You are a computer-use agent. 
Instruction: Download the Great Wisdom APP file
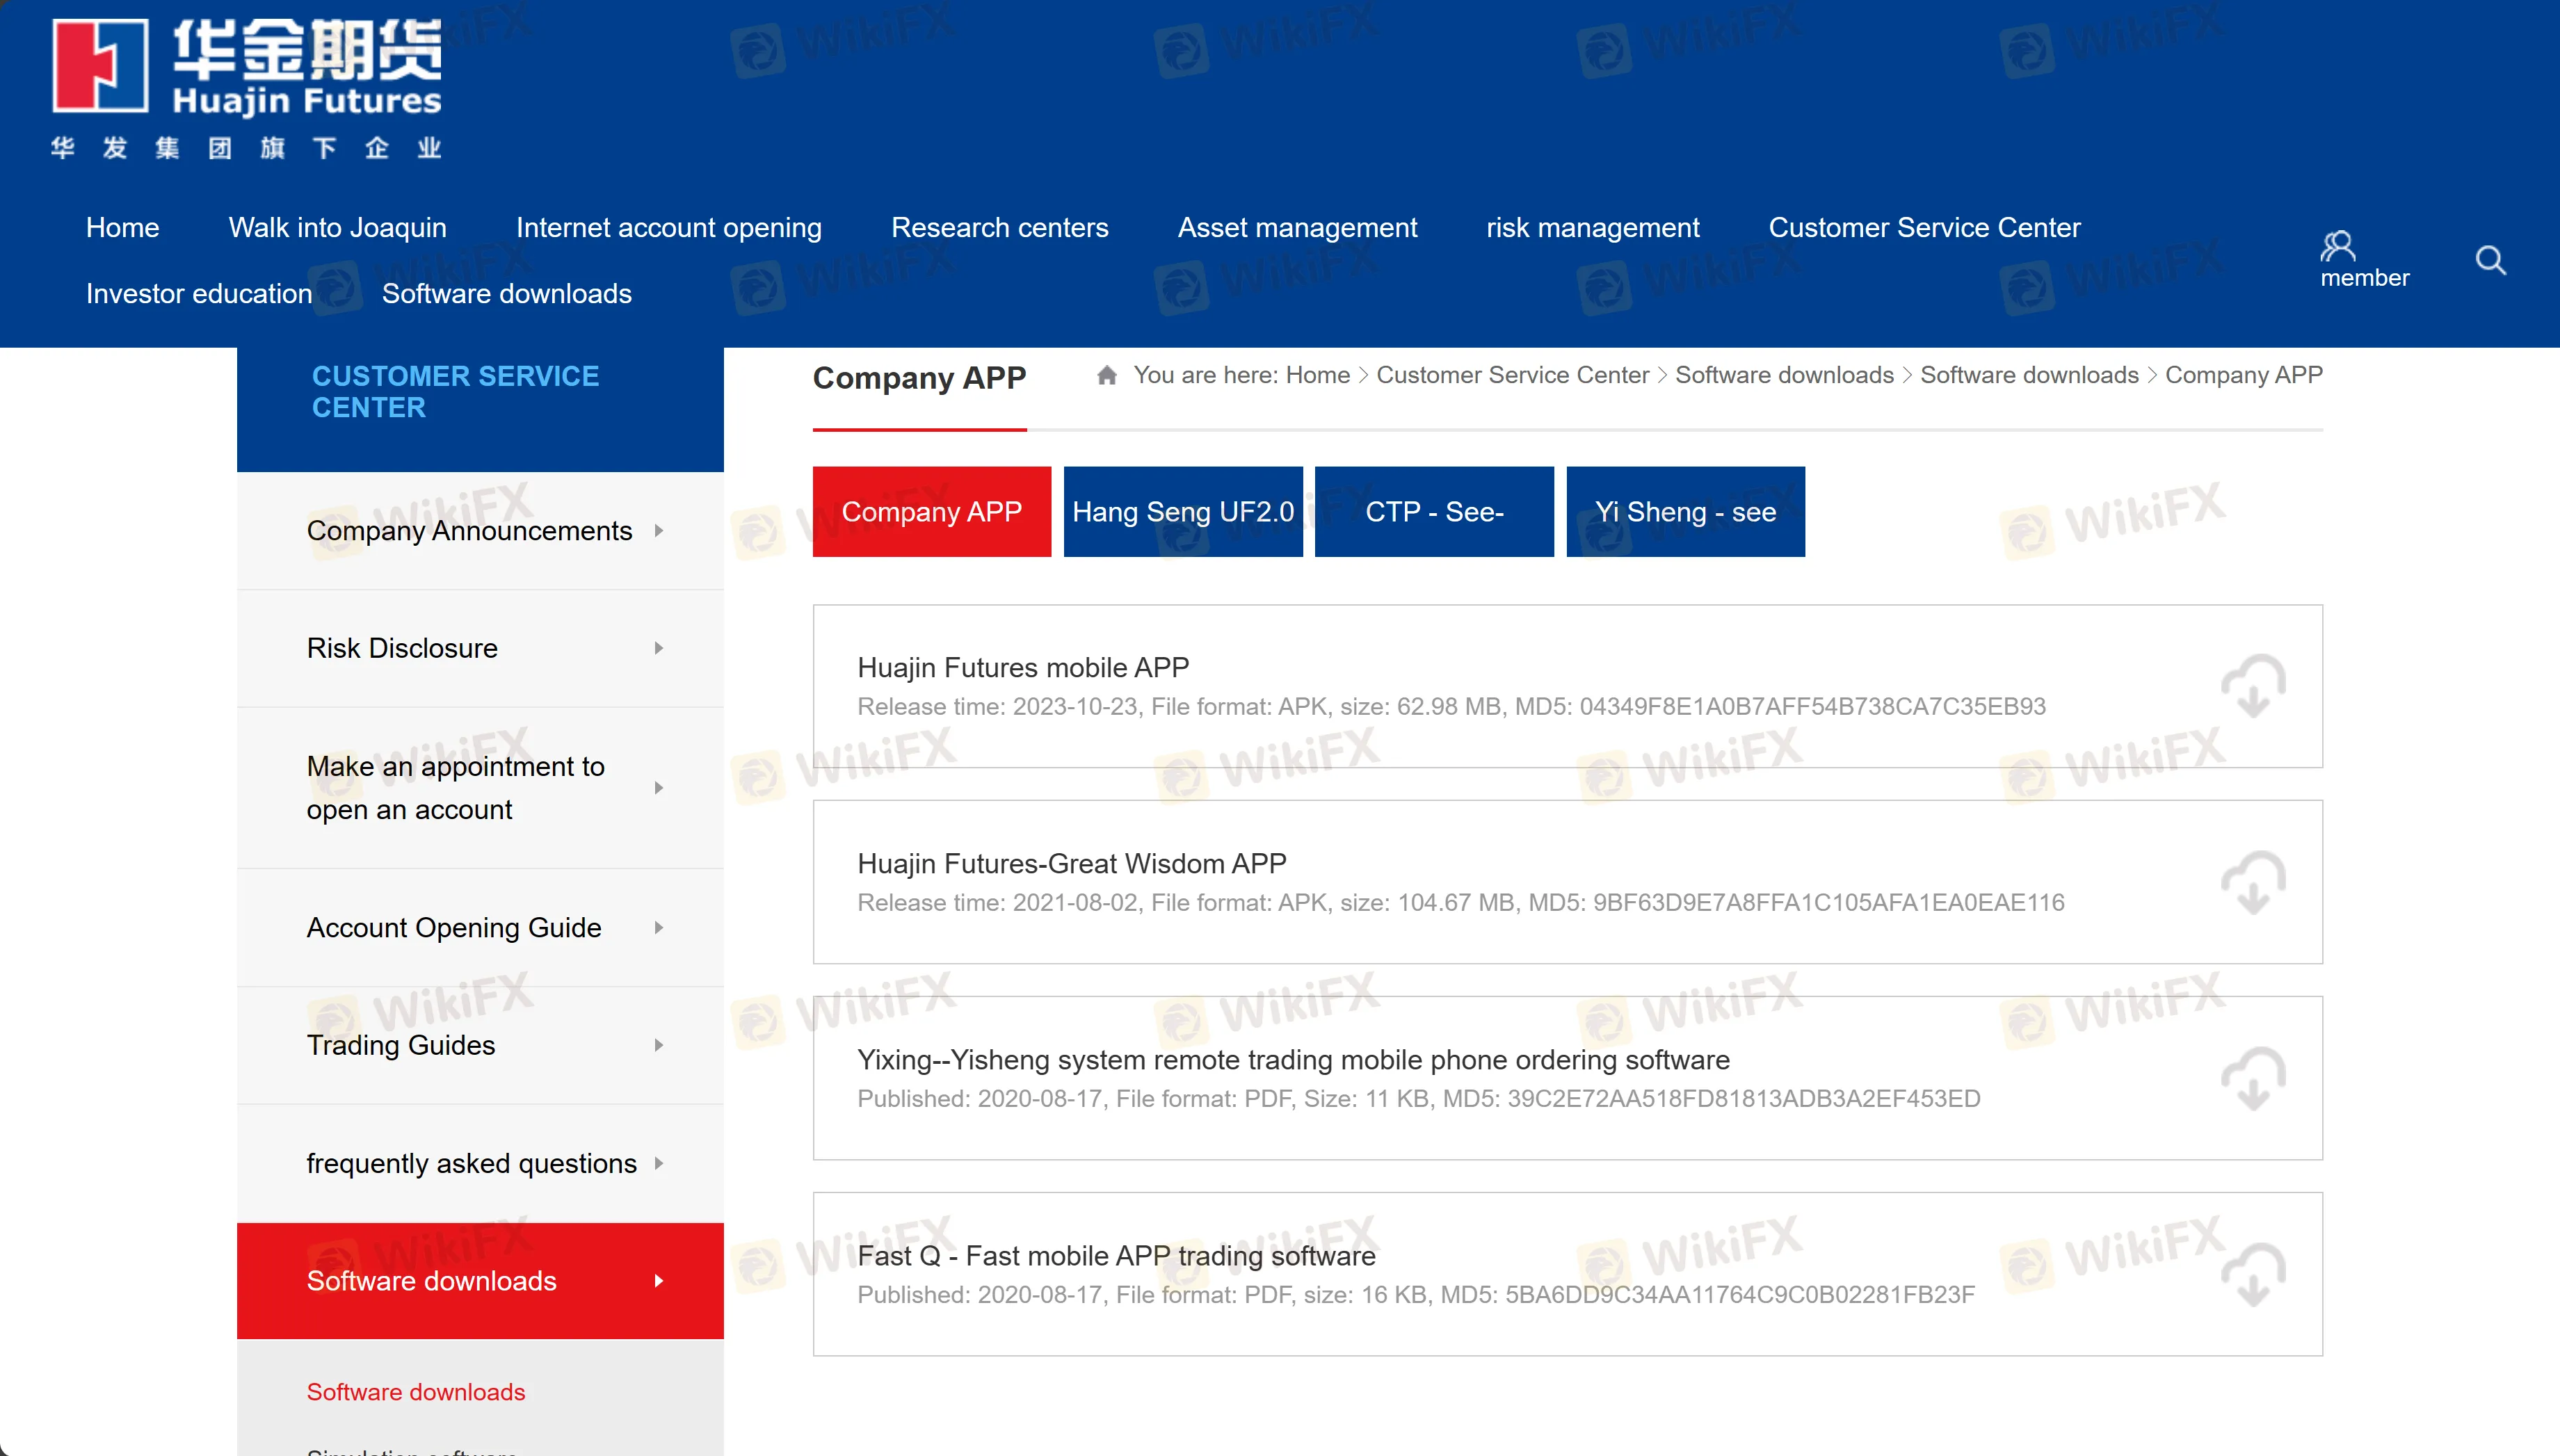[x=2253, y=882]
